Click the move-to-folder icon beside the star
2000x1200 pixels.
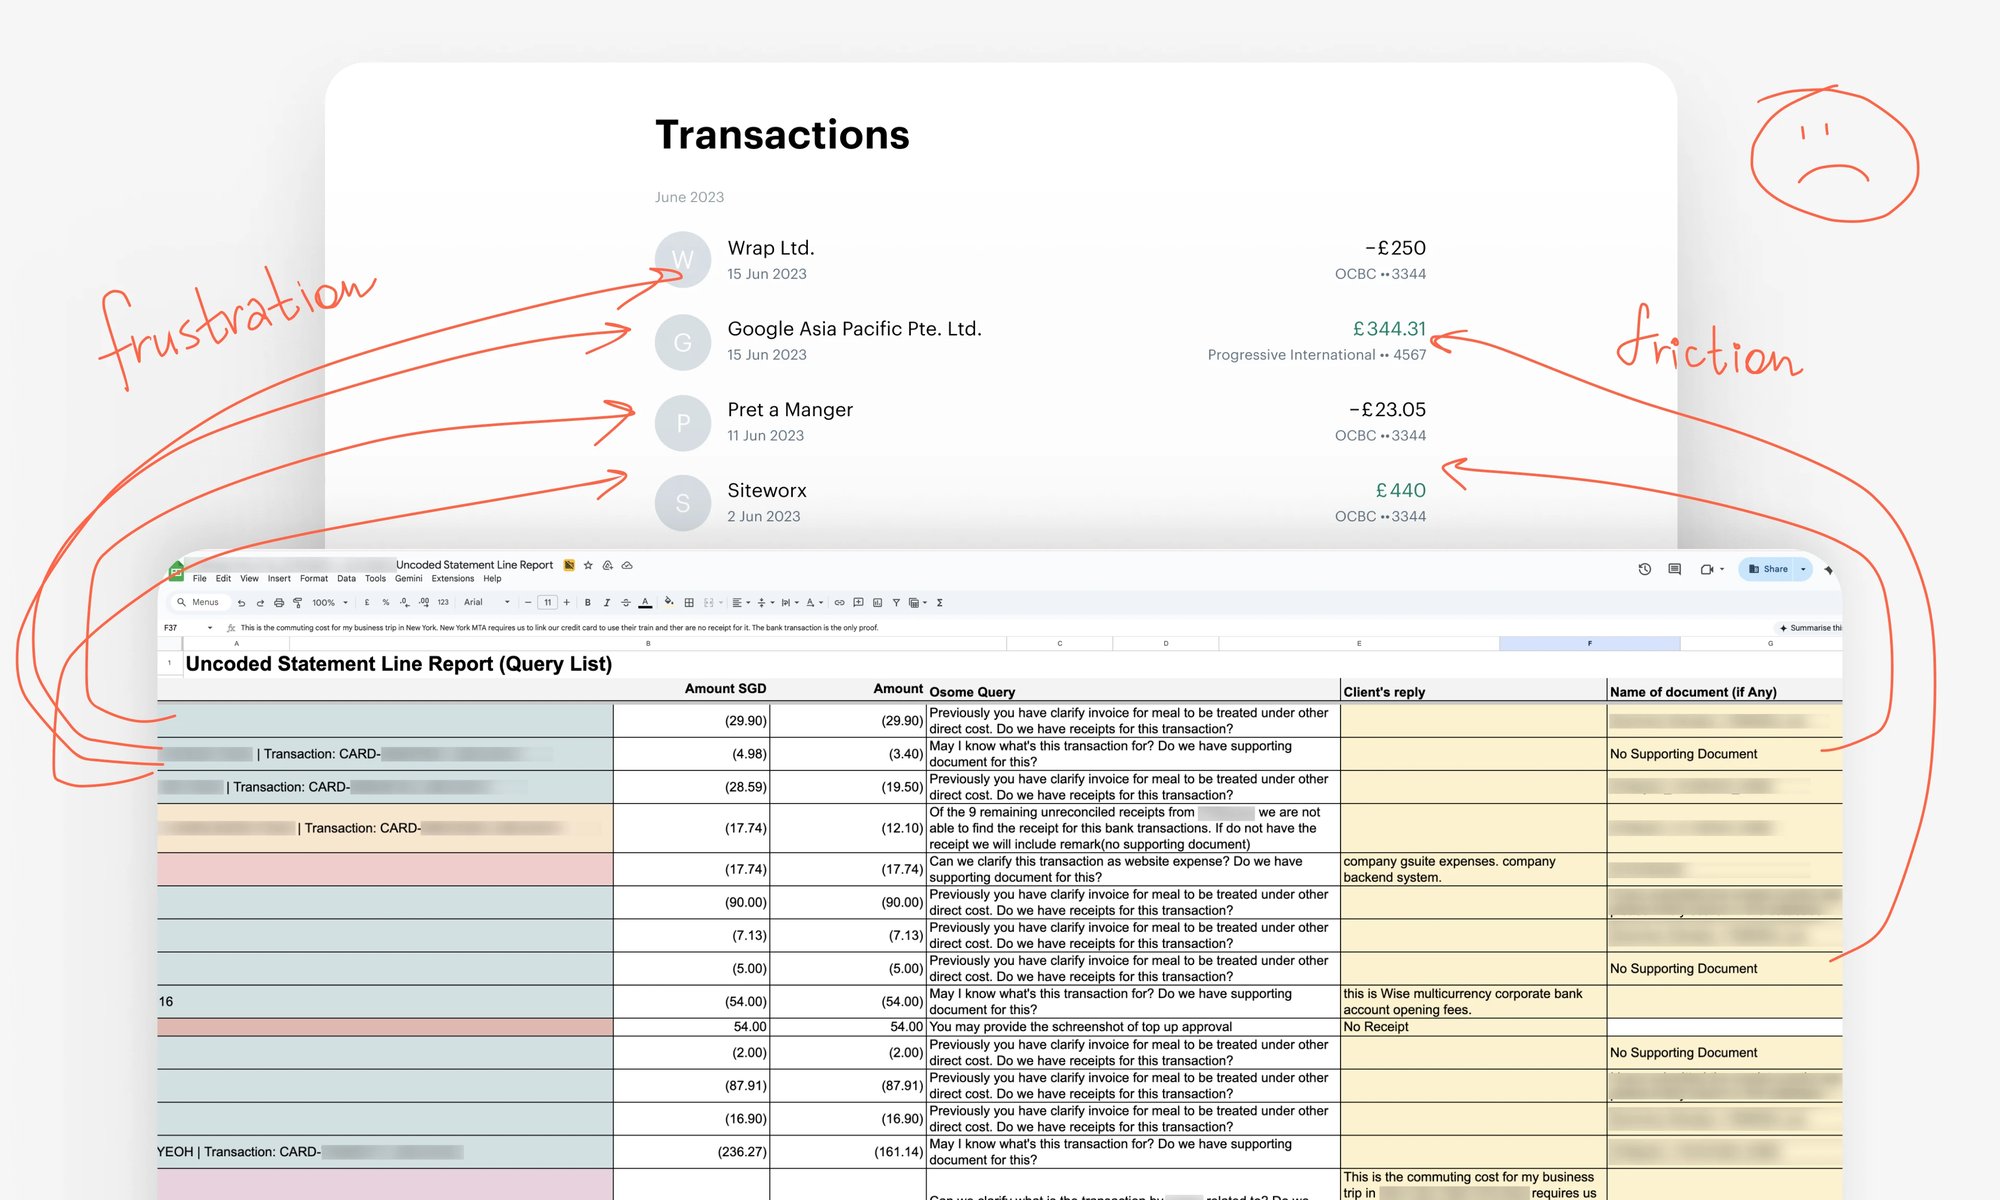point(607,565)
